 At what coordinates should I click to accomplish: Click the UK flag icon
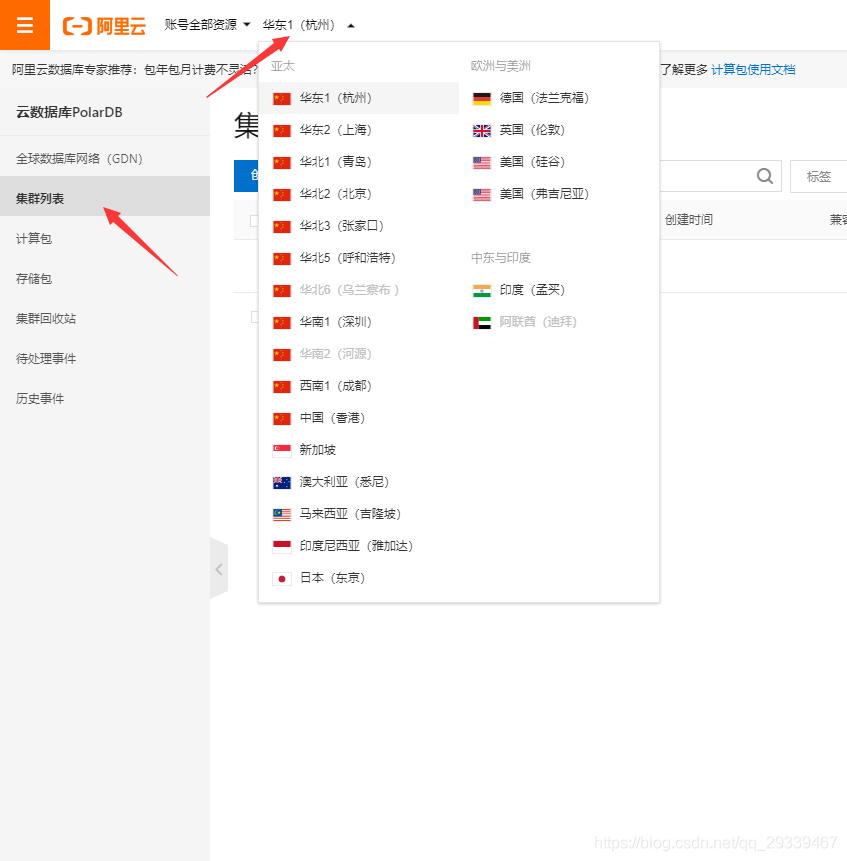tap(481, 131)
